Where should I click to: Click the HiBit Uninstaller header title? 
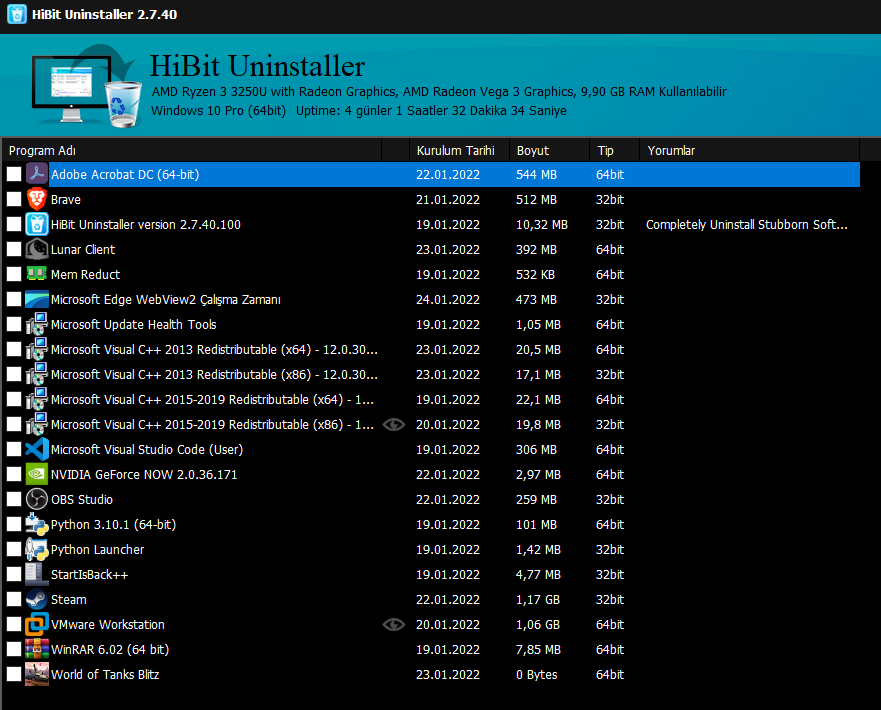tap(257, 66)
